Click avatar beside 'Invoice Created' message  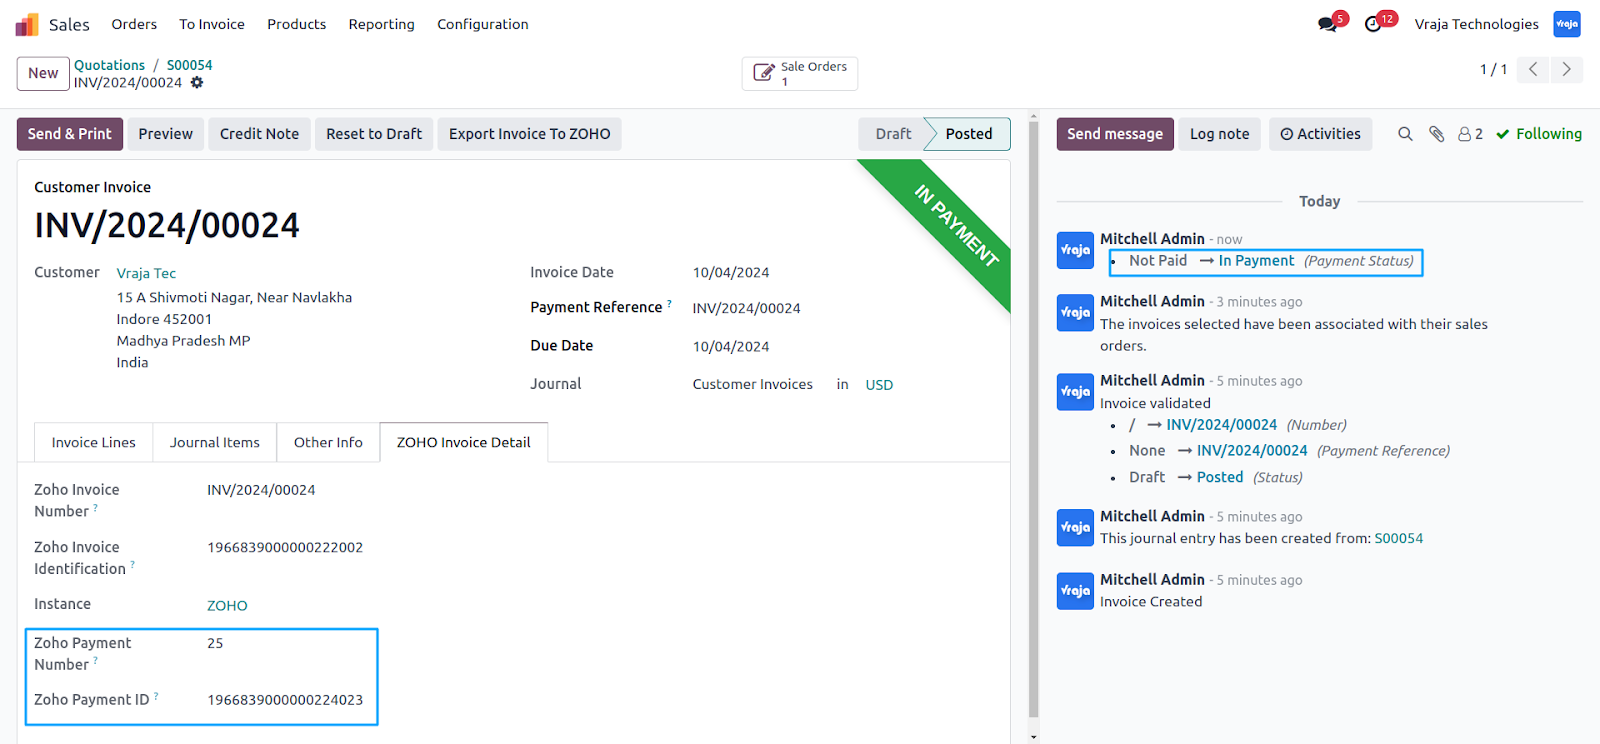tap(1075, 591)
